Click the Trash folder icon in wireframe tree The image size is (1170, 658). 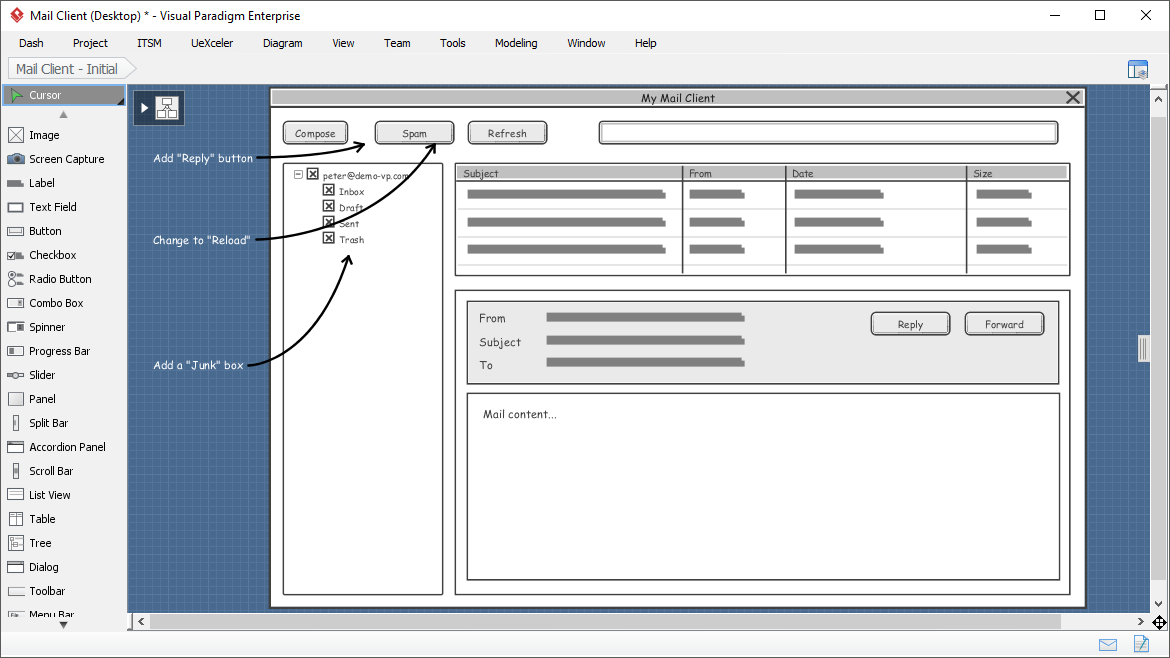pos(328,238)
